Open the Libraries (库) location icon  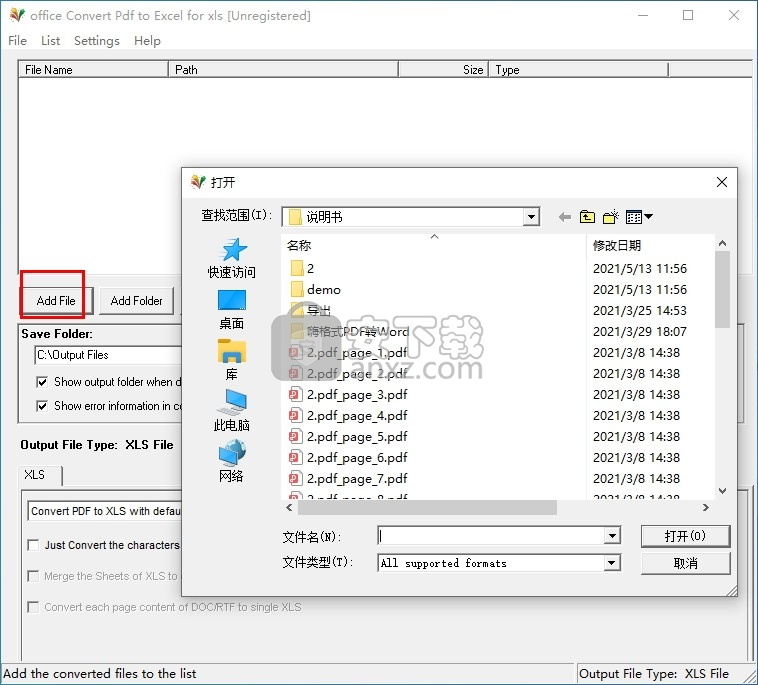coord(232,351)
